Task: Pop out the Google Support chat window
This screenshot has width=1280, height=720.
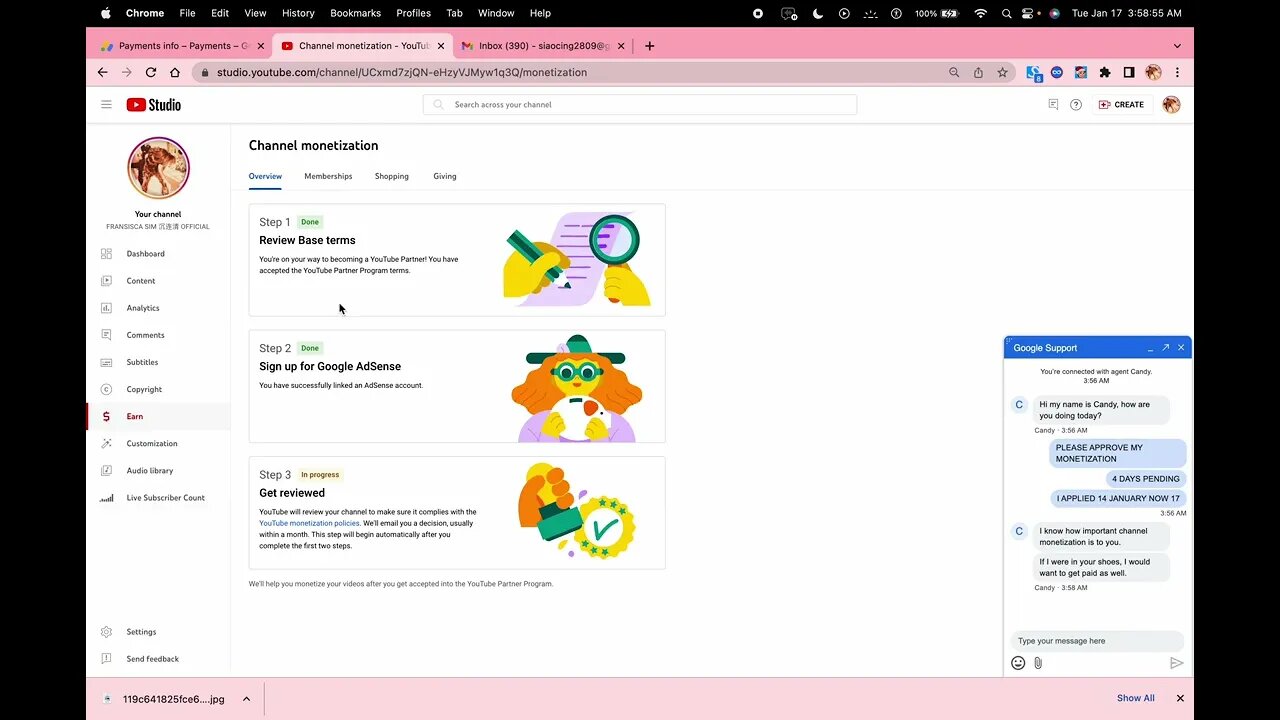Action: (x=1165, y=348)
